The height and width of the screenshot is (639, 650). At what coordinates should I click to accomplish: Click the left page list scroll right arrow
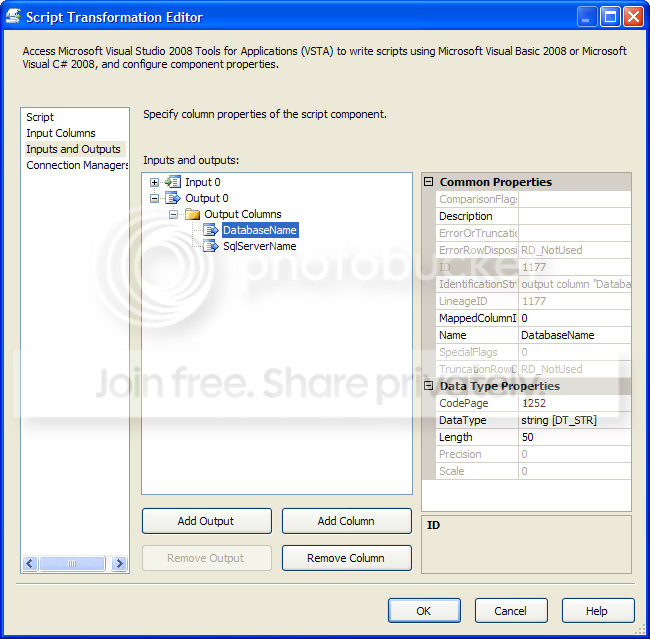[119, 563]
